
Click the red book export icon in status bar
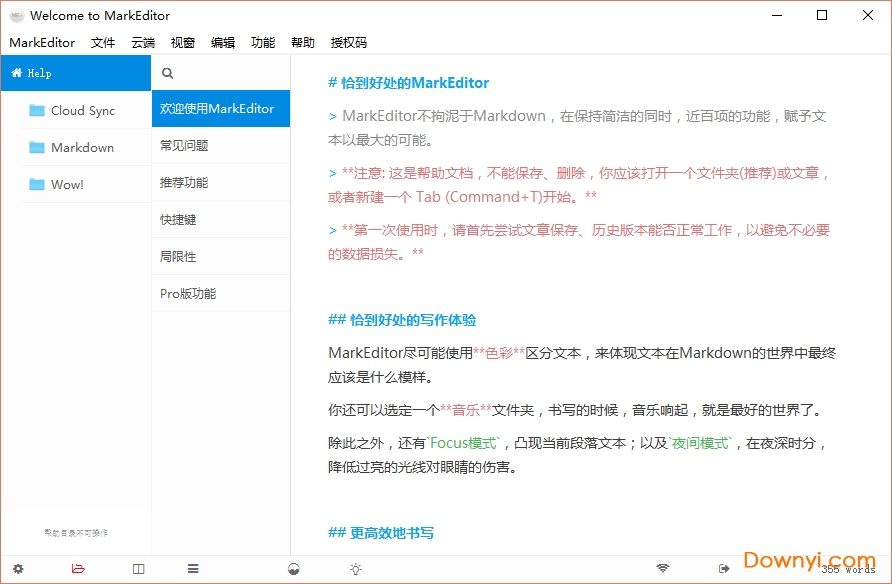[x=78, y=567]
